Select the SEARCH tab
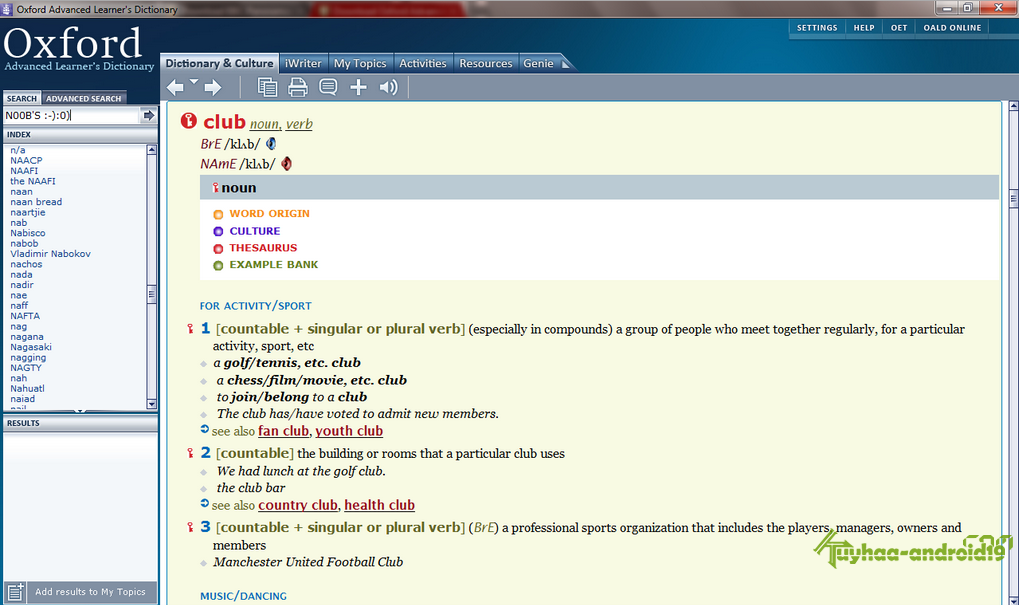Viewport: 1019px width, 605px height. coord(22,99)
